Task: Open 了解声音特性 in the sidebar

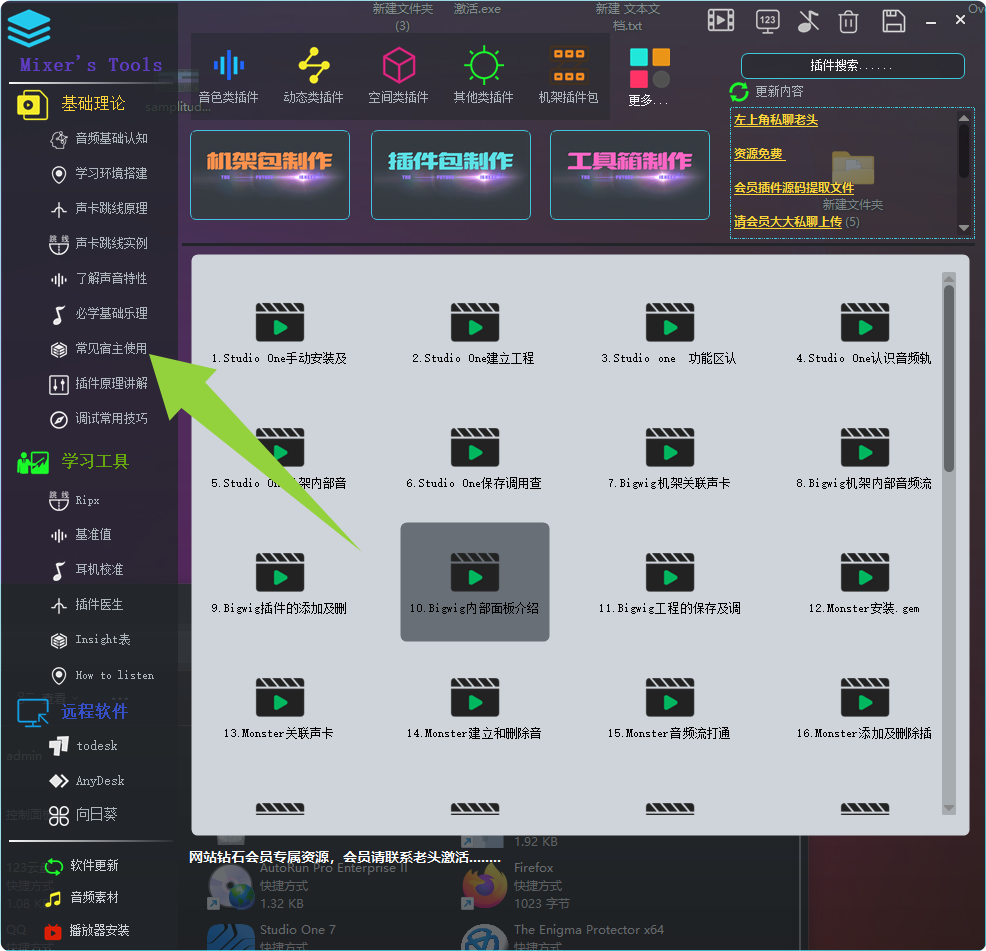Action: (x=99, y=279)
